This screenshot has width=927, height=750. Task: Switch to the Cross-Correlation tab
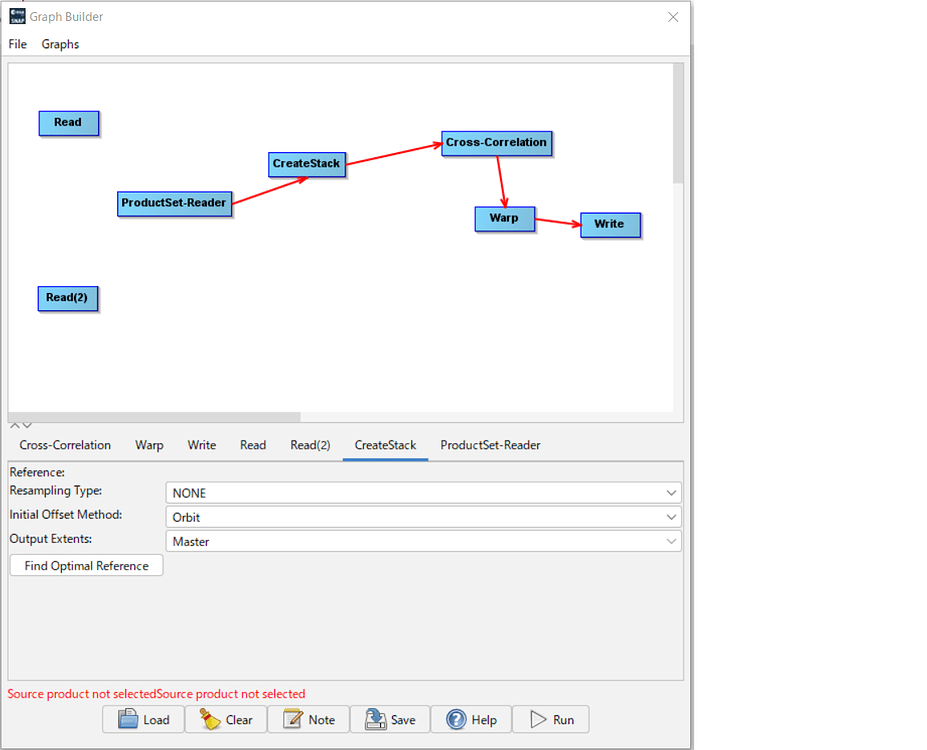tap(65, 445)
